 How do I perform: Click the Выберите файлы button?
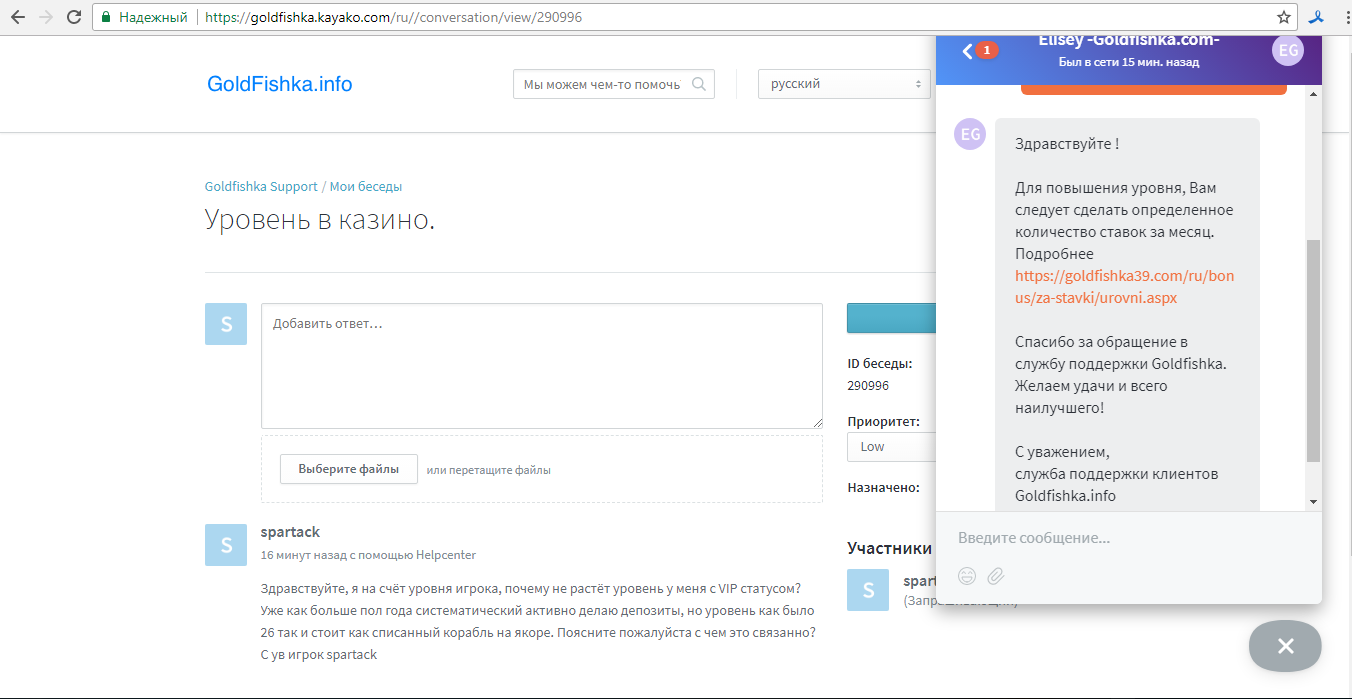[349, 469]
